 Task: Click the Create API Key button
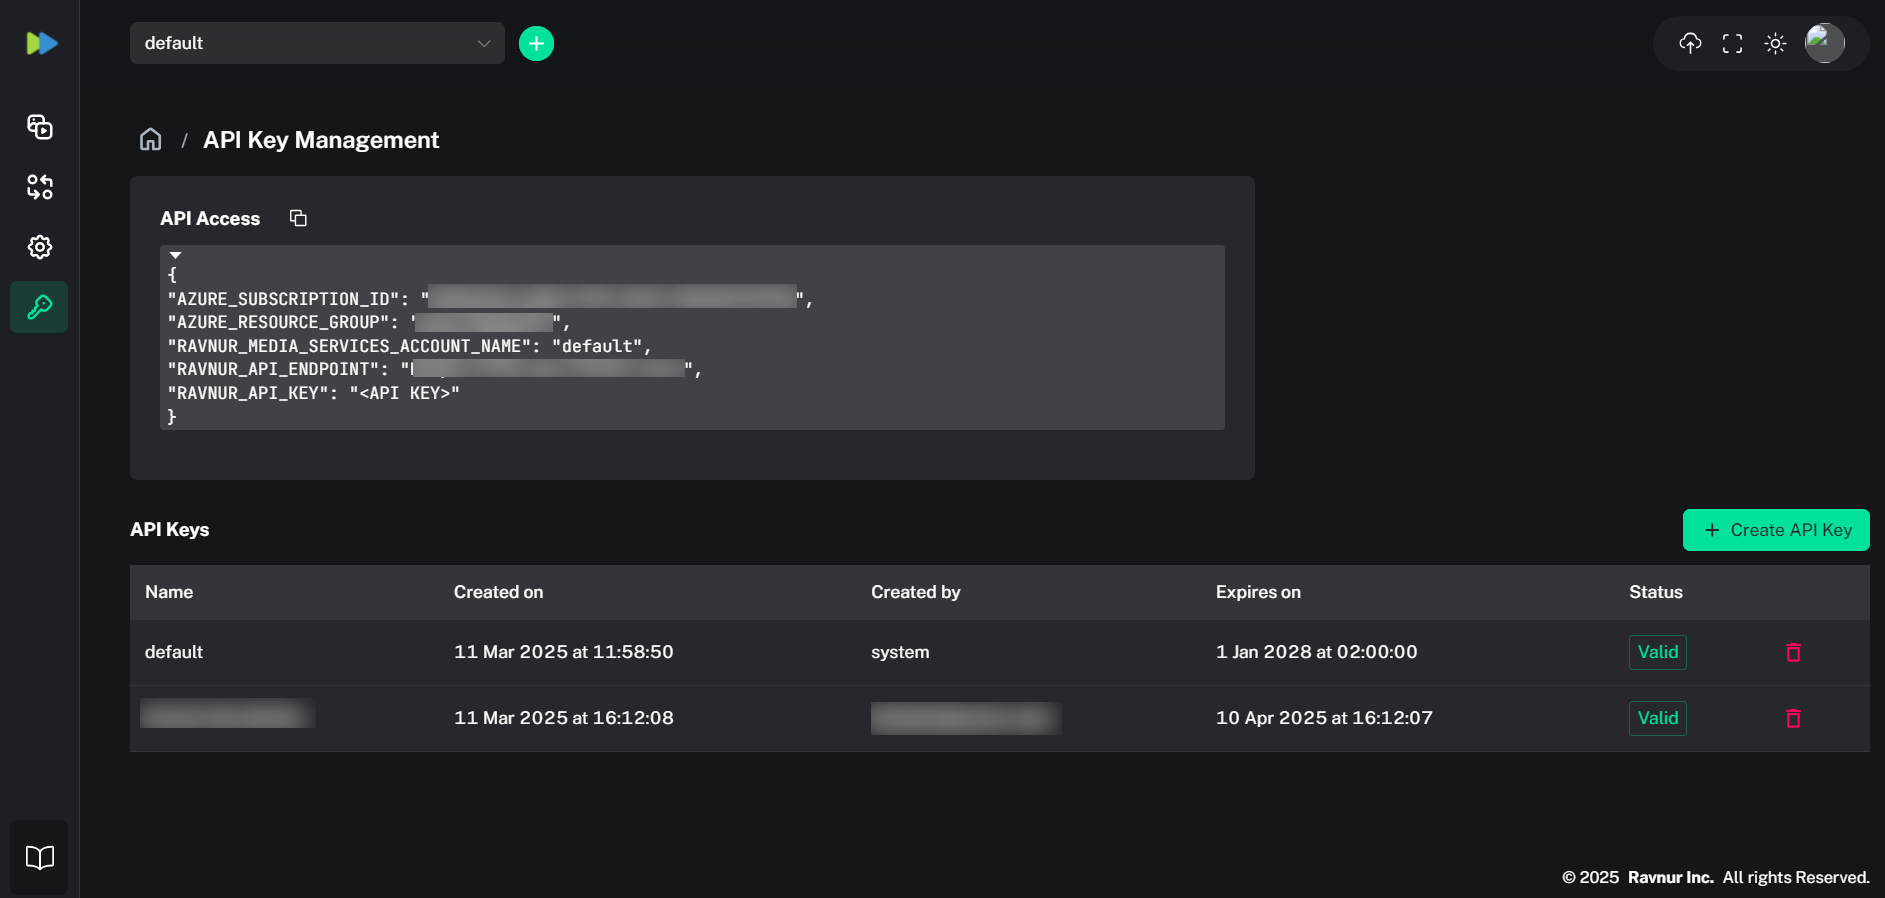[x=1775, y=530]
